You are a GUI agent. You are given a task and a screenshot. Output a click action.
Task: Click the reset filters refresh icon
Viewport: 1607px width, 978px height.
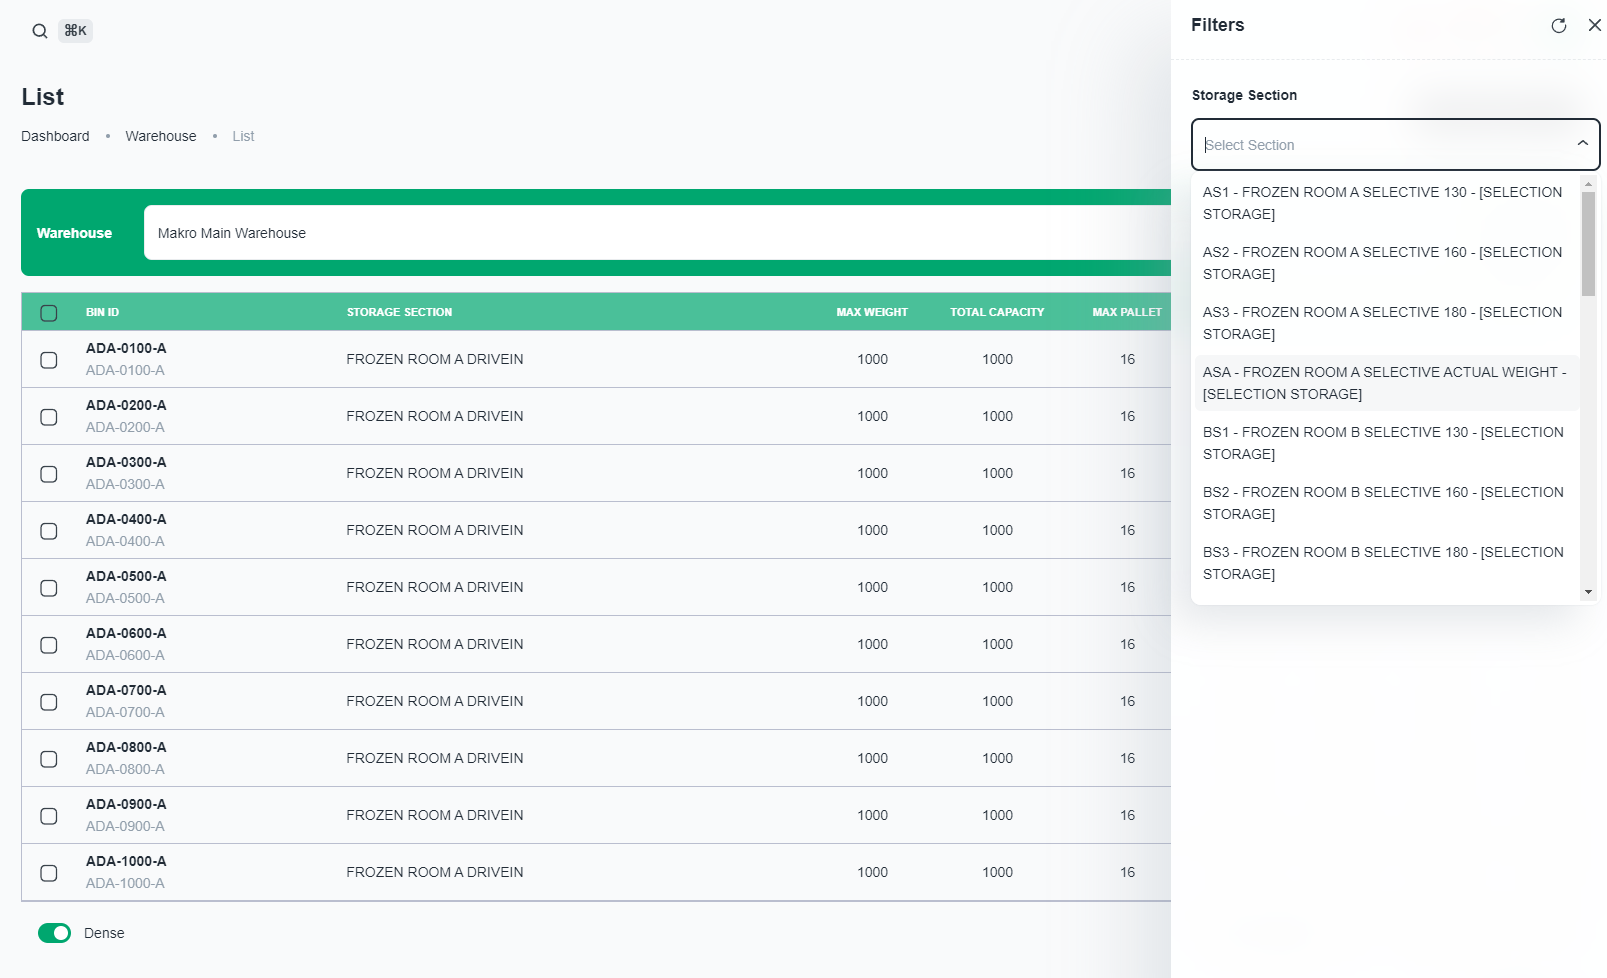point(1558,26)
